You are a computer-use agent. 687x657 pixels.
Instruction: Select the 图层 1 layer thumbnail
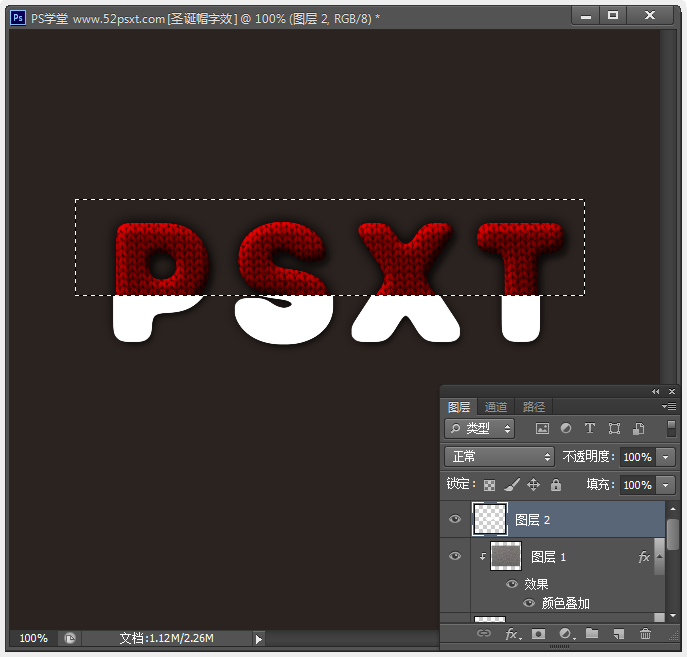(x=506, y=556)
